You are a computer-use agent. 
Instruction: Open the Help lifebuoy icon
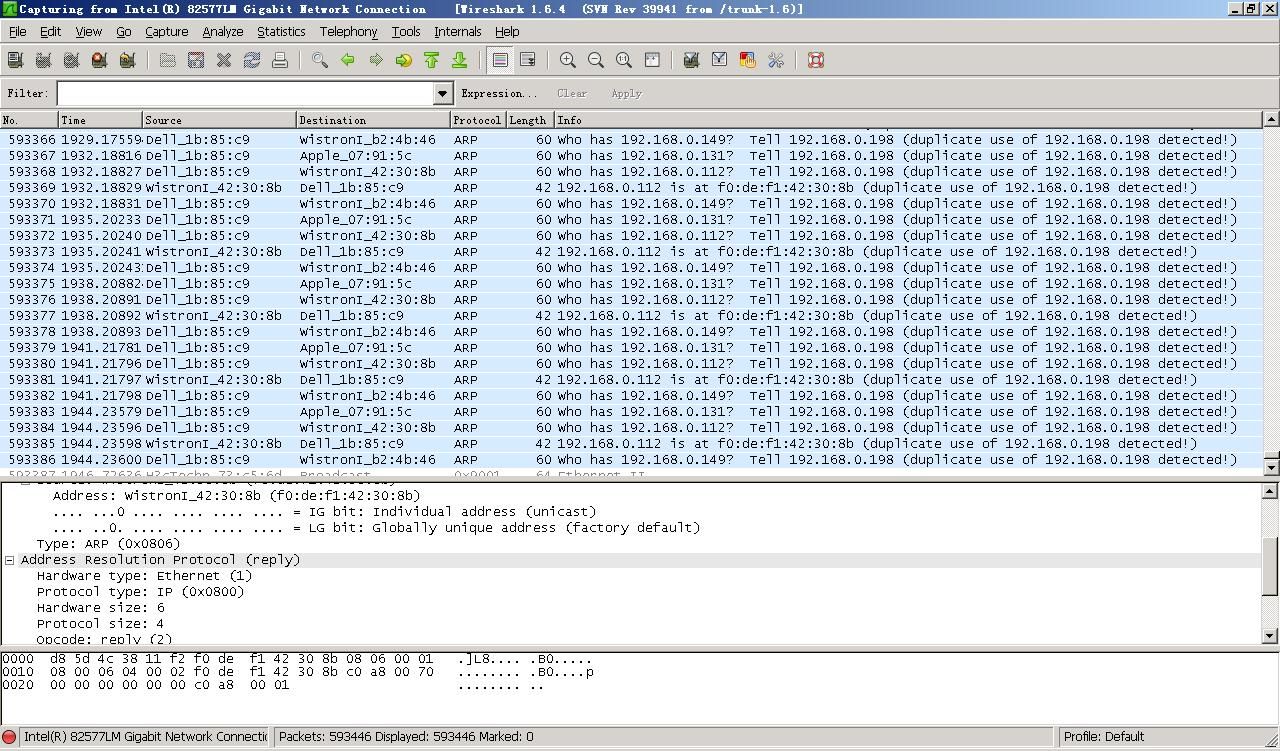point(816,60)
